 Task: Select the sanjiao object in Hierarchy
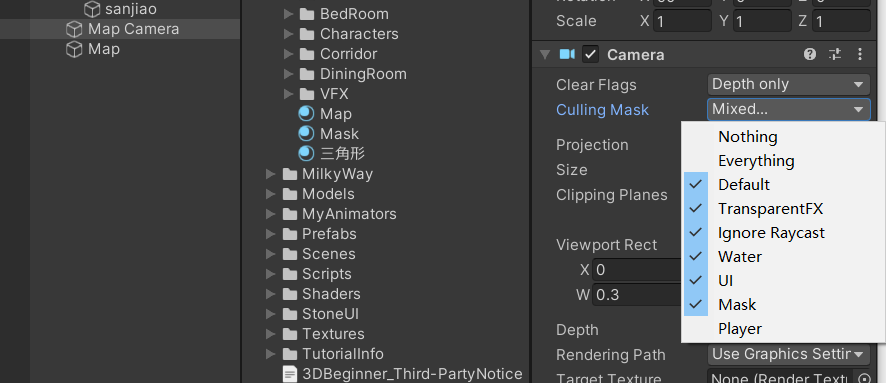coord(130,9)
